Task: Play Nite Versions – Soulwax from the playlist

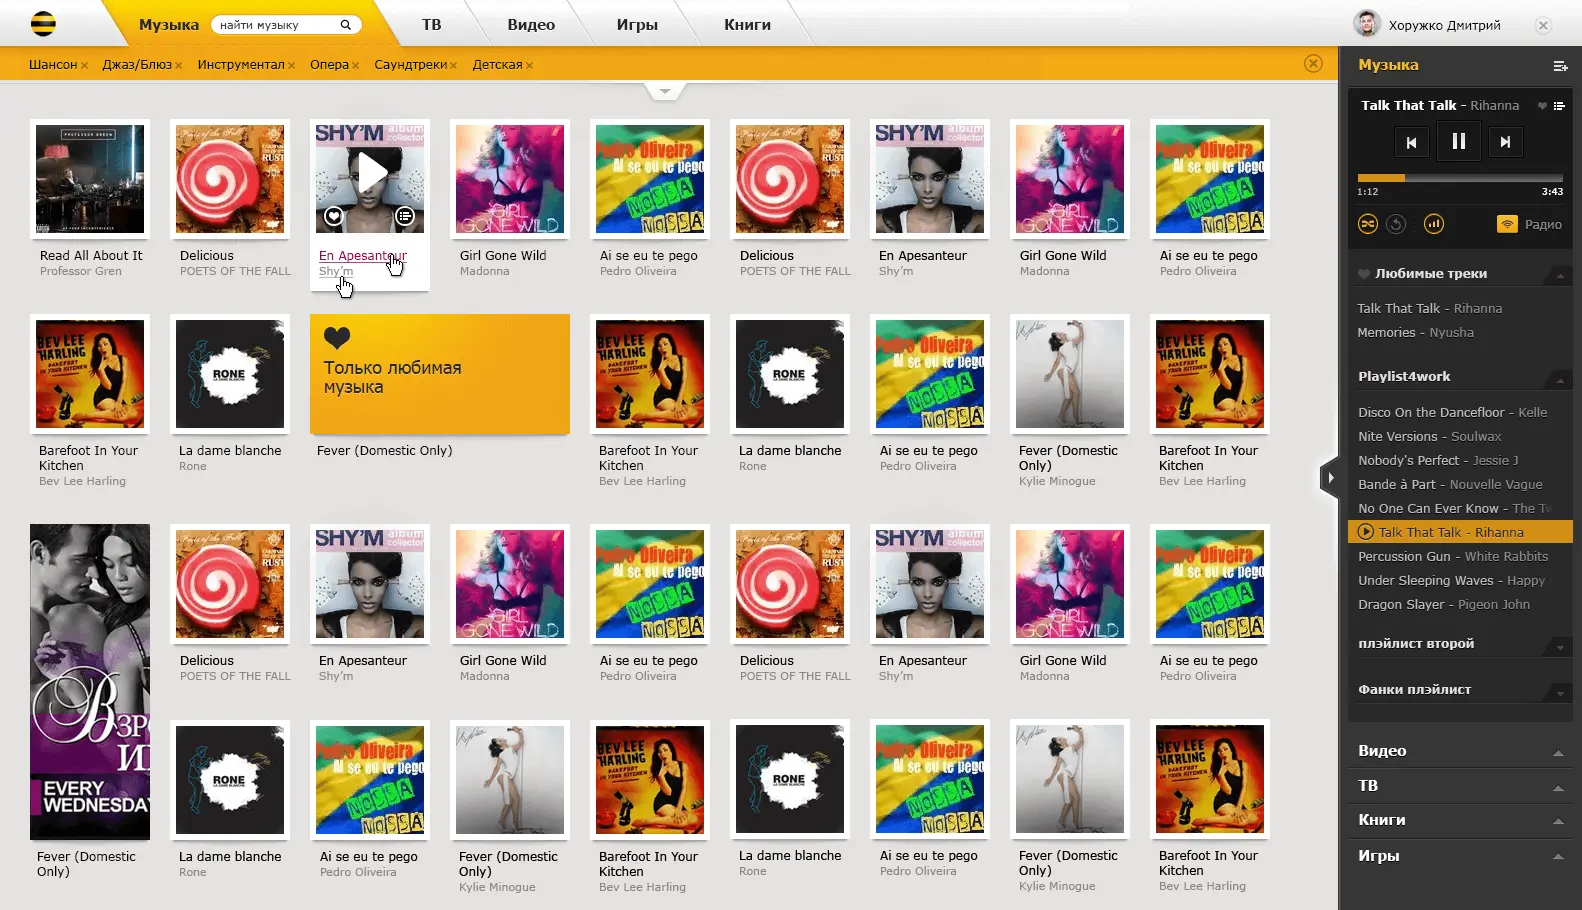Action: tap(1429, 436)
